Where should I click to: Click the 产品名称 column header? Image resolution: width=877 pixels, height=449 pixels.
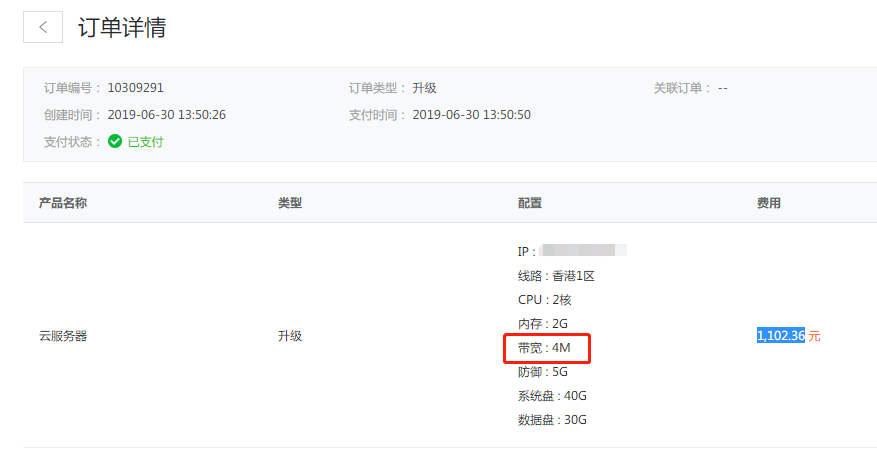[x=63, y=203]
